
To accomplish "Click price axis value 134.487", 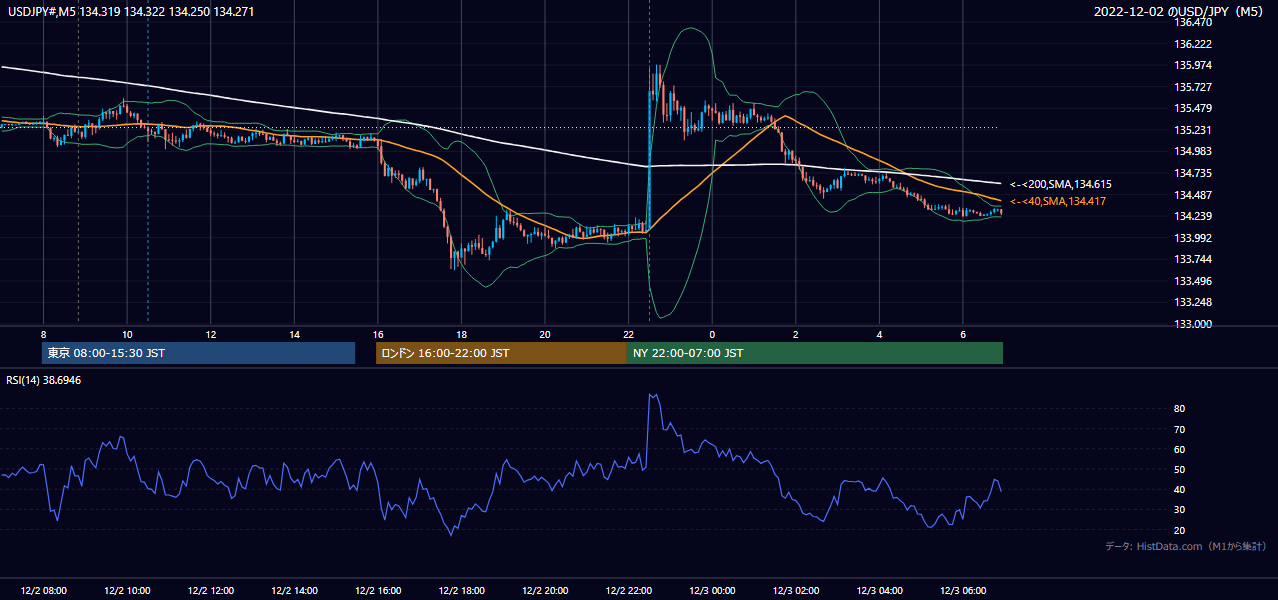I will click(1192, 195).
